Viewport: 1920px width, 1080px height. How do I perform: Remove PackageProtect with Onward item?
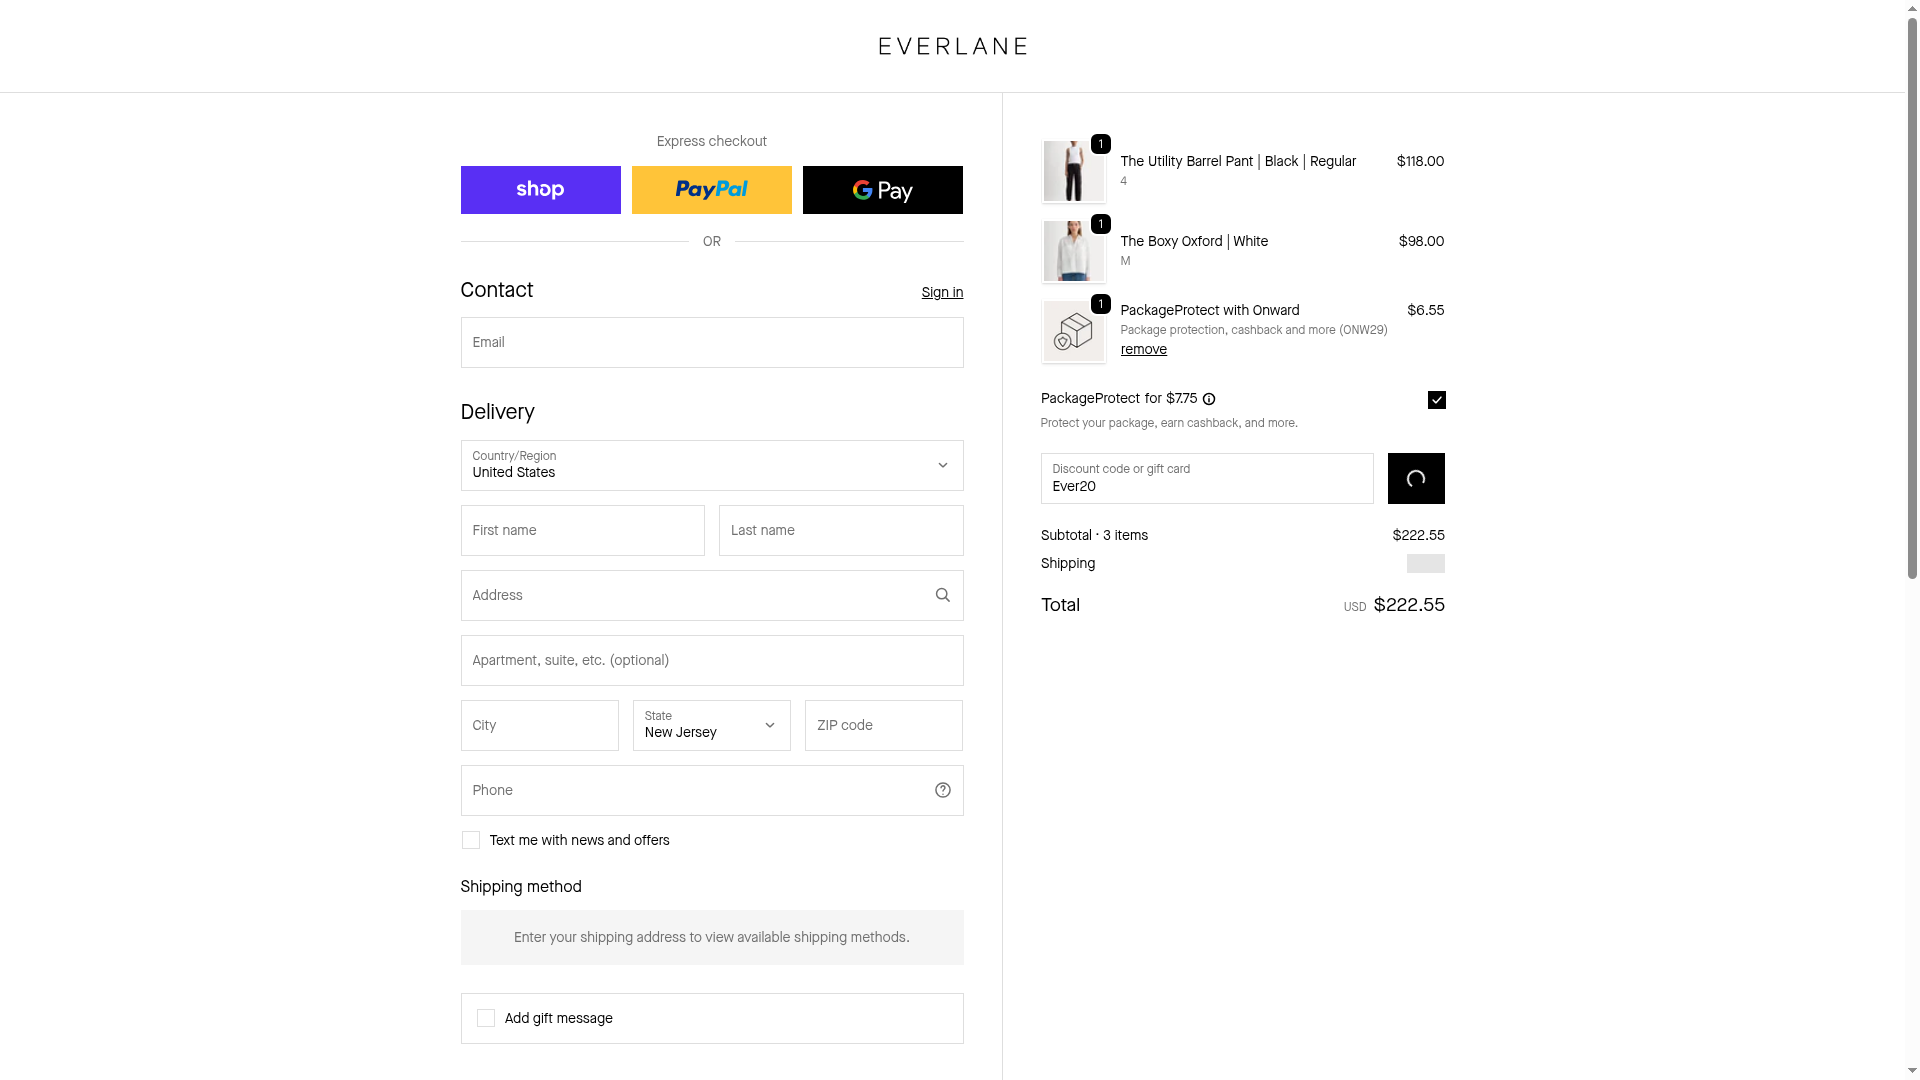click(x=1143, y=349)
